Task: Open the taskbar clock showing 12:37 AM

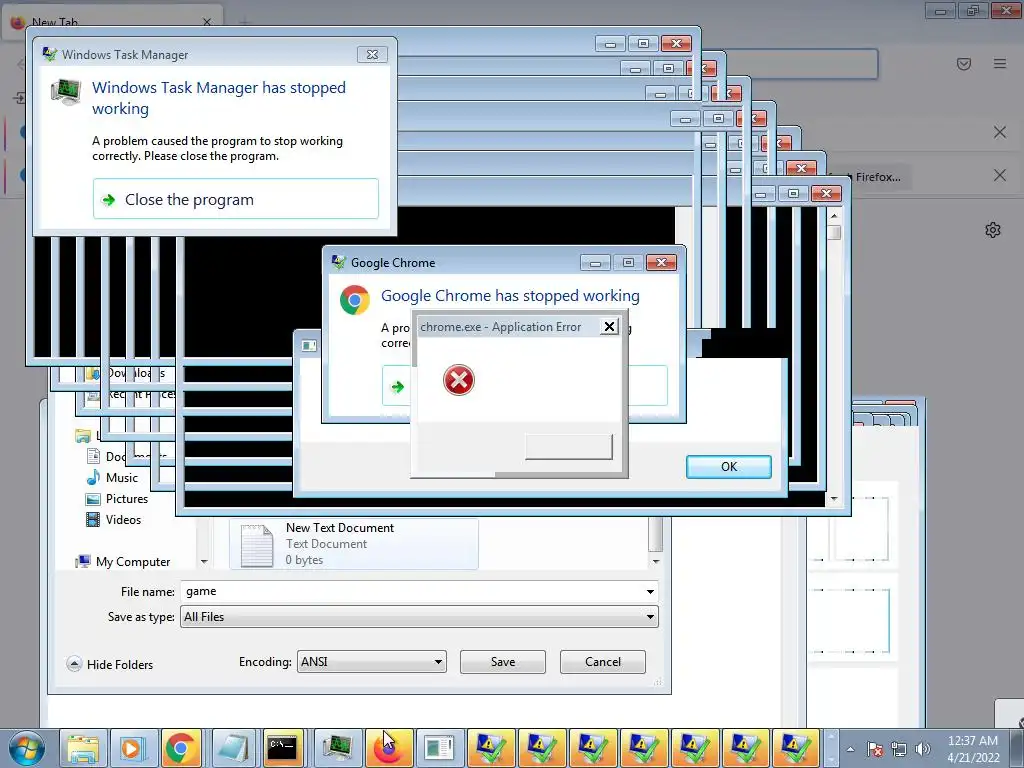Action: pos(973,749)
